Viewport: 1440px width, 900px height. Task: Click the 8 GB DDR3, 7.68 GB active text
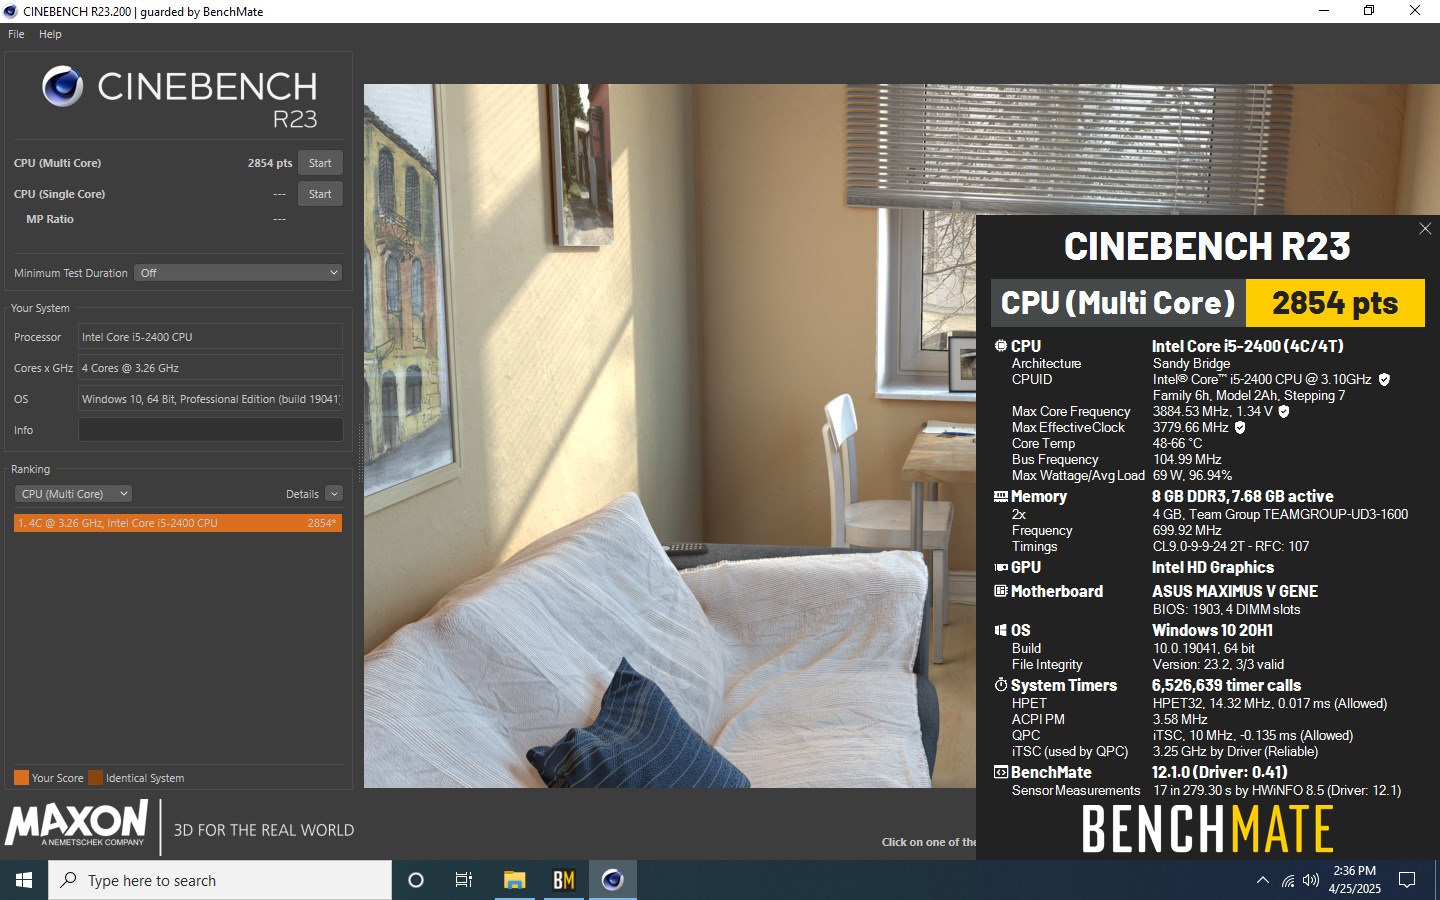click(1243, 496)
